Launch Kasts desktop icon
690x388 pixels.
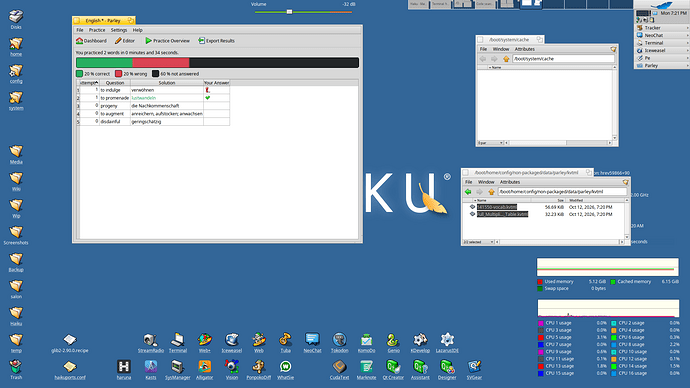pos(150,370)
